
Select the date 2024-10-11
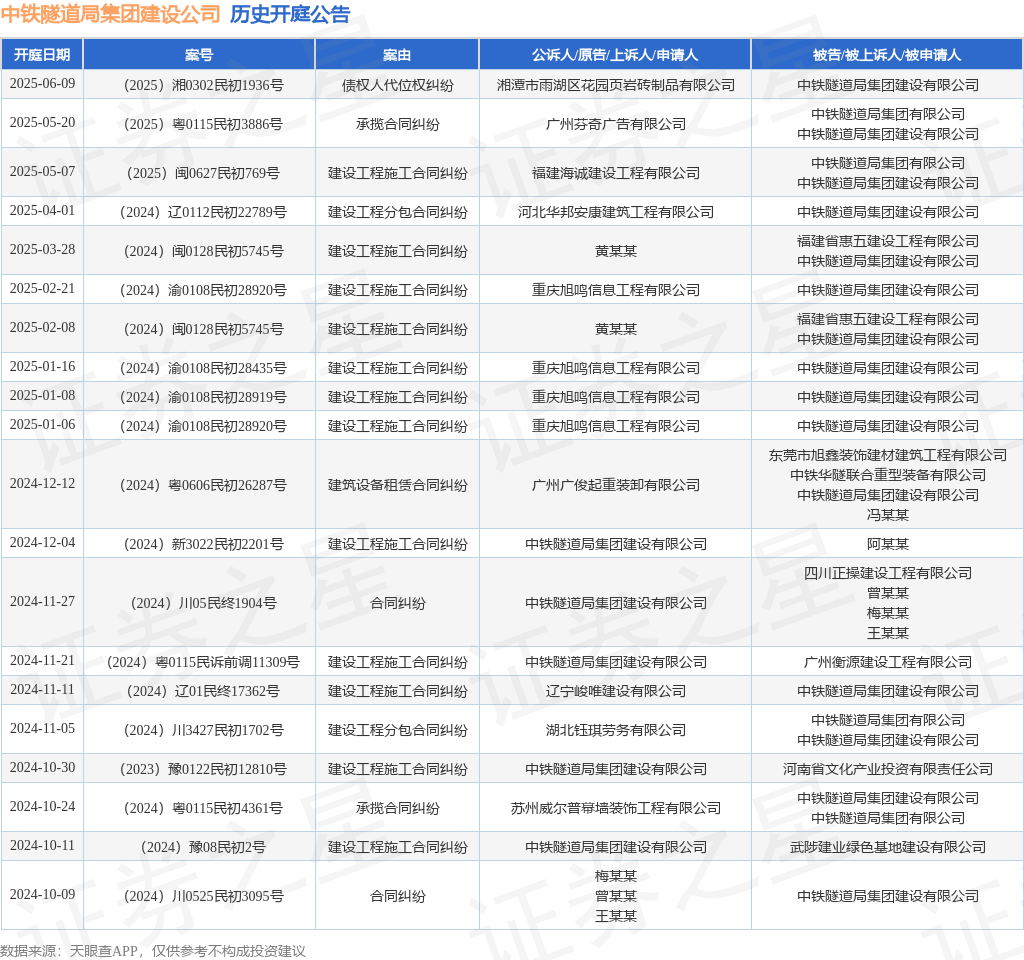[42, 846]
